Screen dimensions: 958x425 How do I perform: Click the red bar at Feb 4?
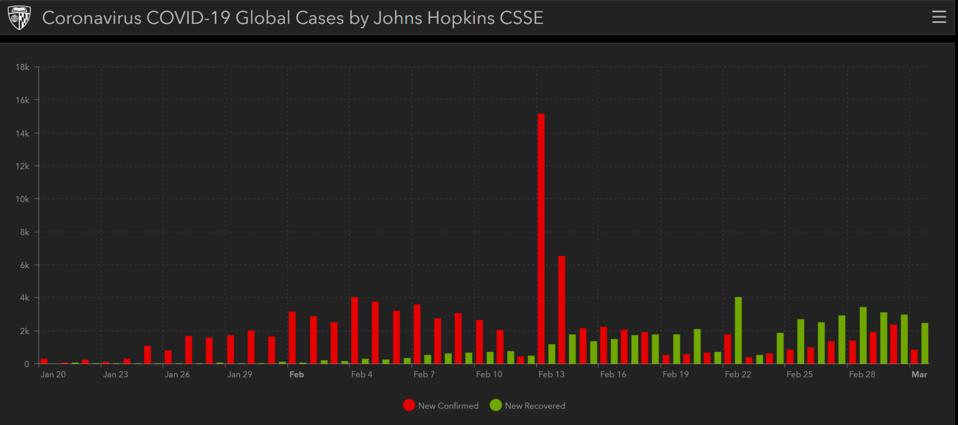[x=354, y=330]
